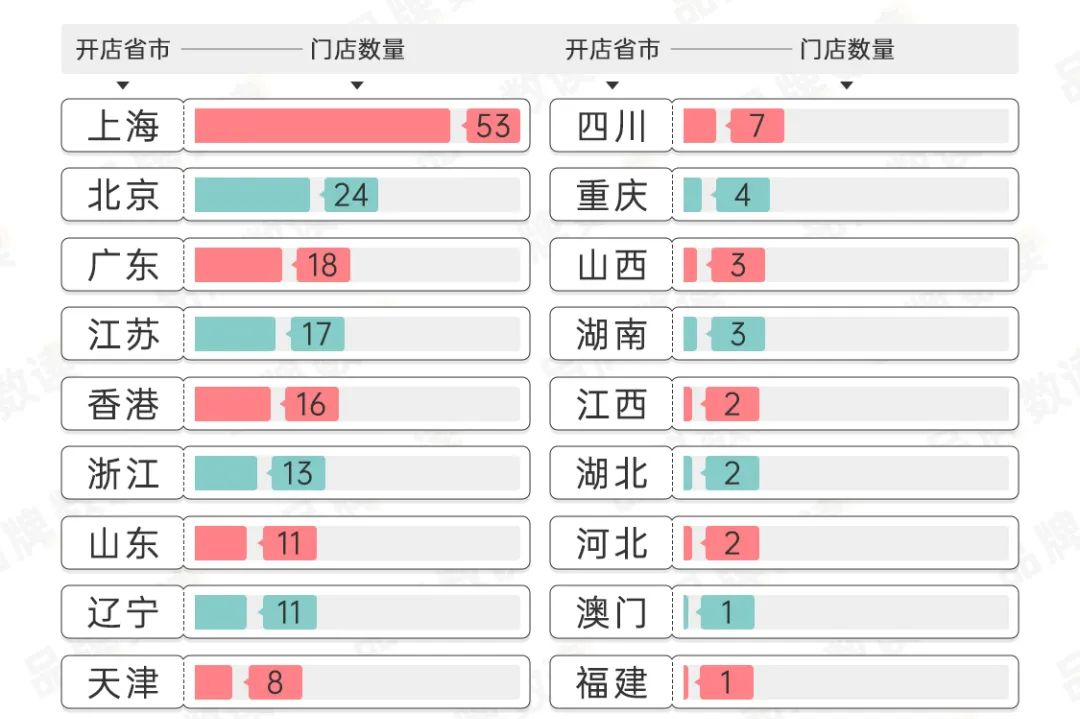This screenshot has width=1080, height=719.
Task: Click the arrow under left 门店数量 header
Action: (357, 85)
